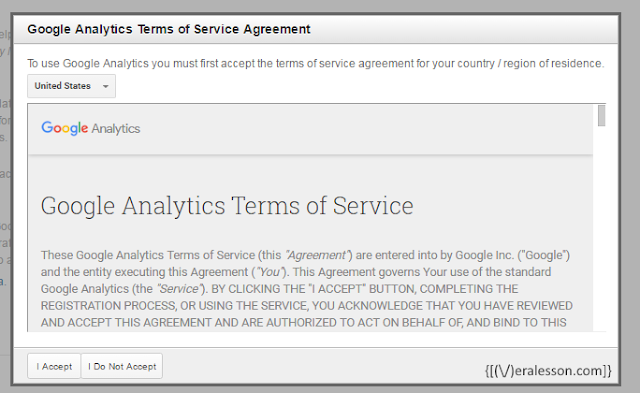
Task: Click the dropdown arrow beside United States
Action: tap(106, 86)
